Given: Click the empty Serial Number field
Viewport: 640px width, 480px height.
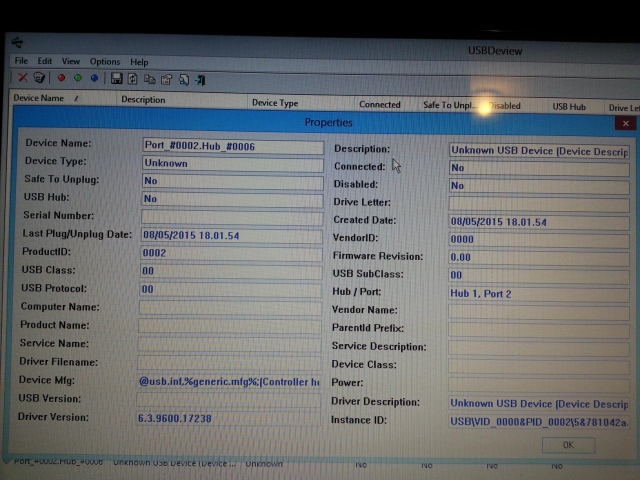Looking at the screenshot, I should pyautogui.click(x=232, y=217).
